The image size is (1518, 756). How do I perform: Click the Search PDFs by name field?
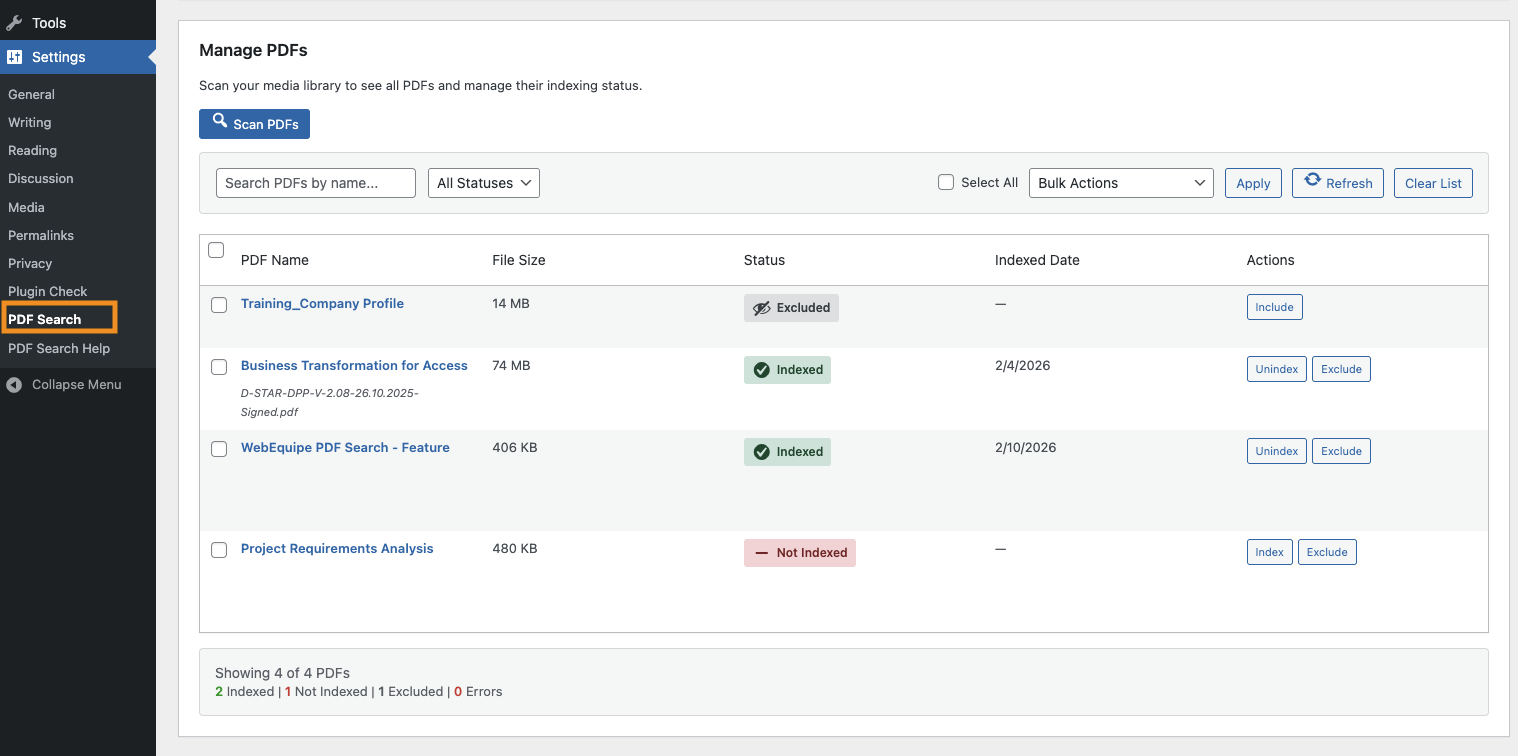(x=315, y=182)
